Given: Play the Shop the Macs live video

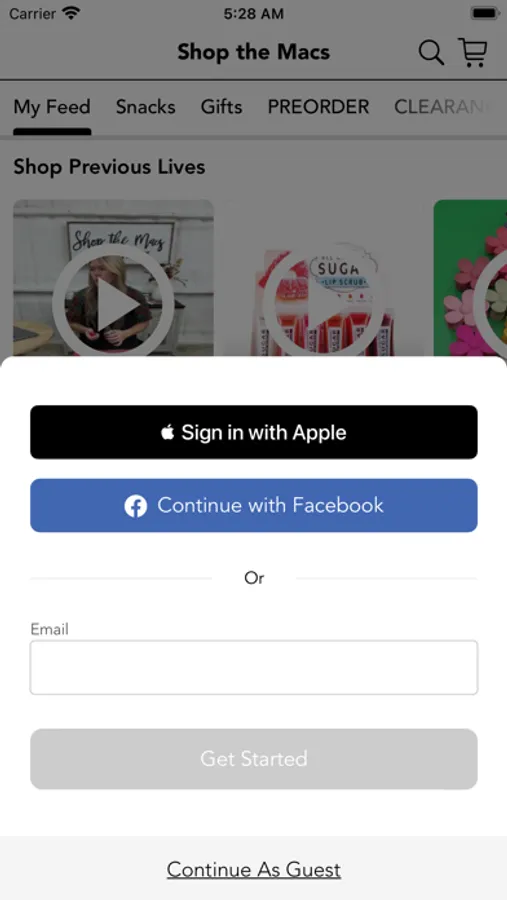Looking at the screenshot, I should pyautogui.click(x=113, y=304).
